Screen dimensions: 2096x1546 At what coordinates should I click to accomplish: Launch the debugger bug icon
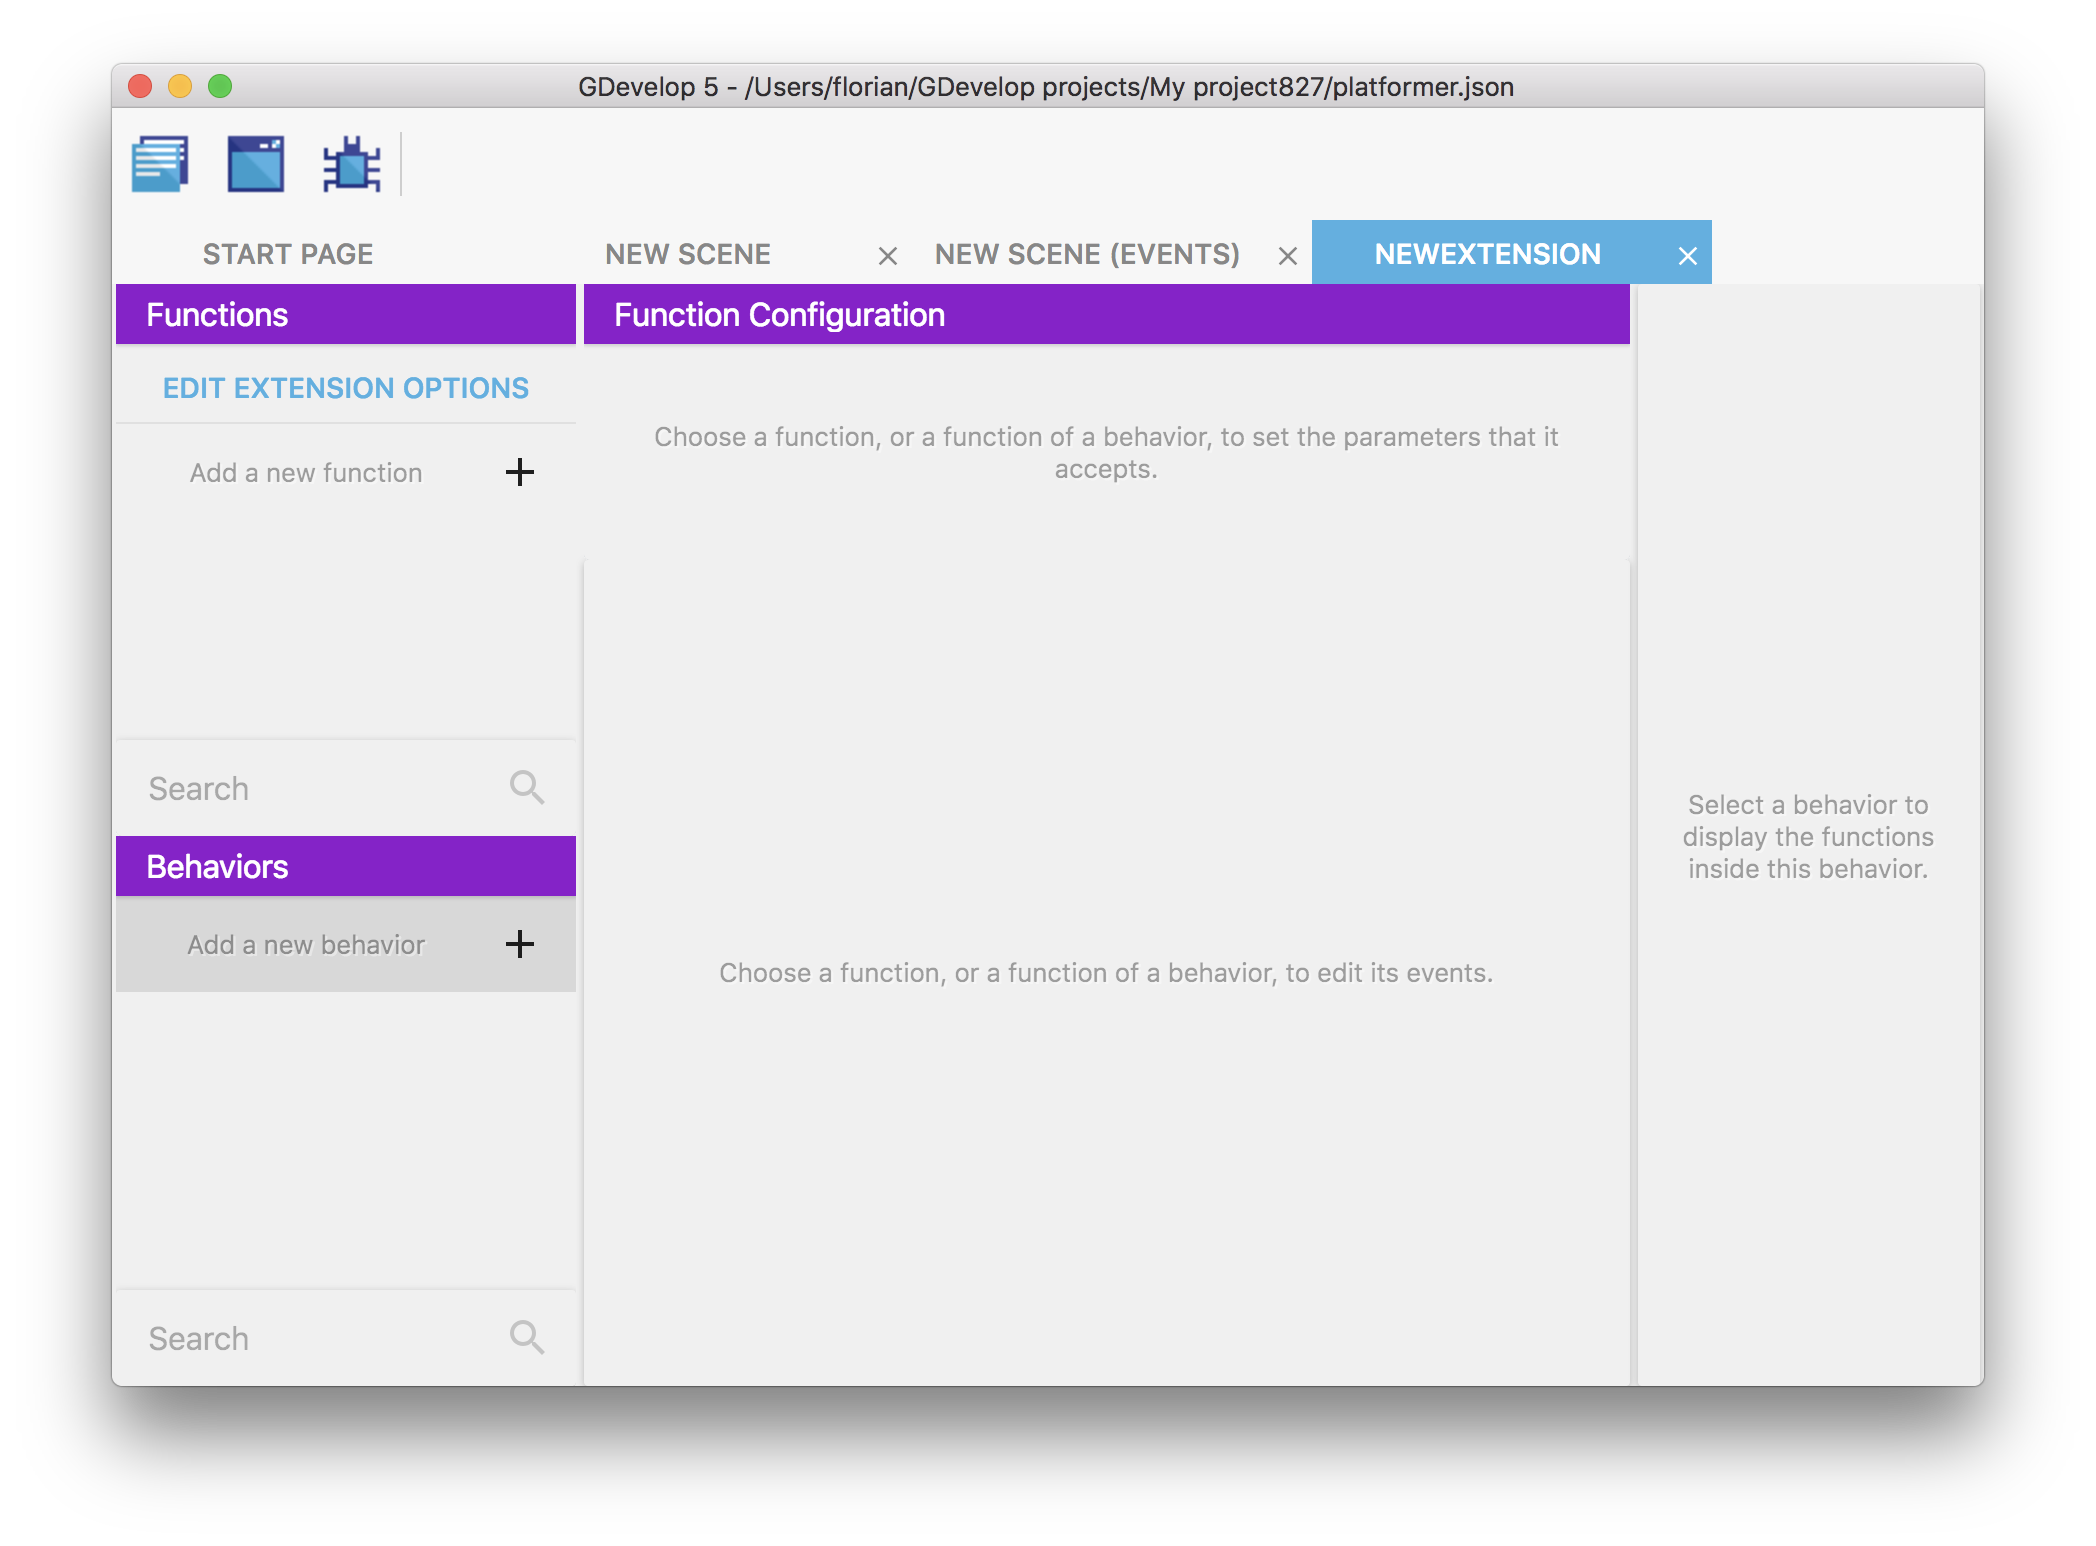(351, 164)
